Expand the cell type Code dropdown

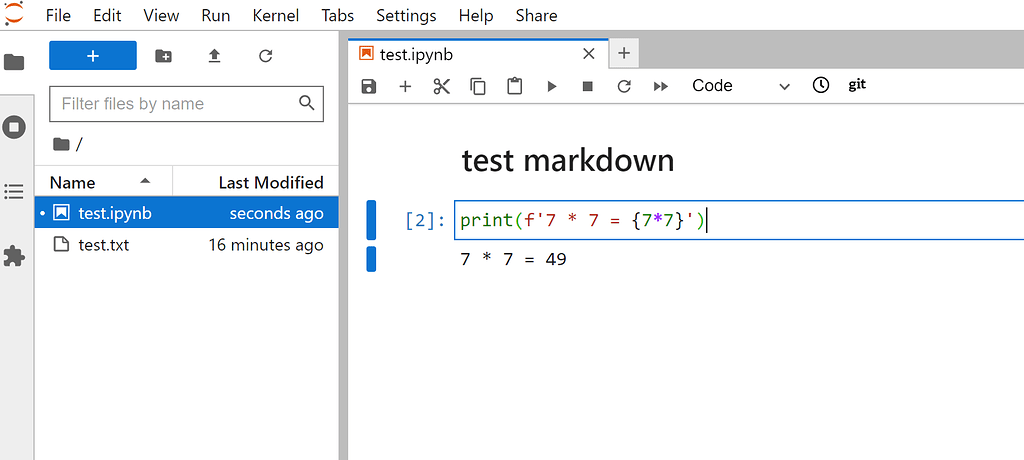pyautogui.click(x=740, y=86)
